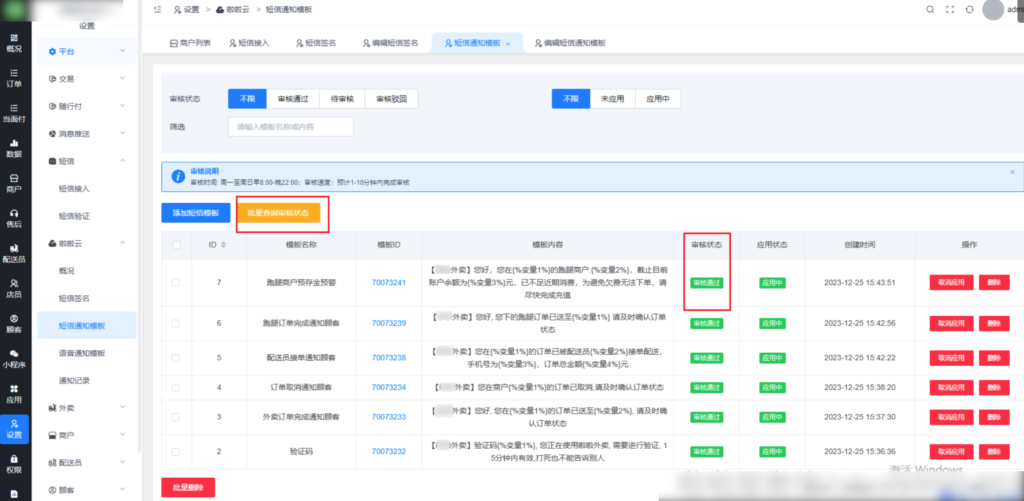Check the row for 订单取消通知顾客
Image resolution: width=1024 pixels, height=501 pixels.
point(176,387)
